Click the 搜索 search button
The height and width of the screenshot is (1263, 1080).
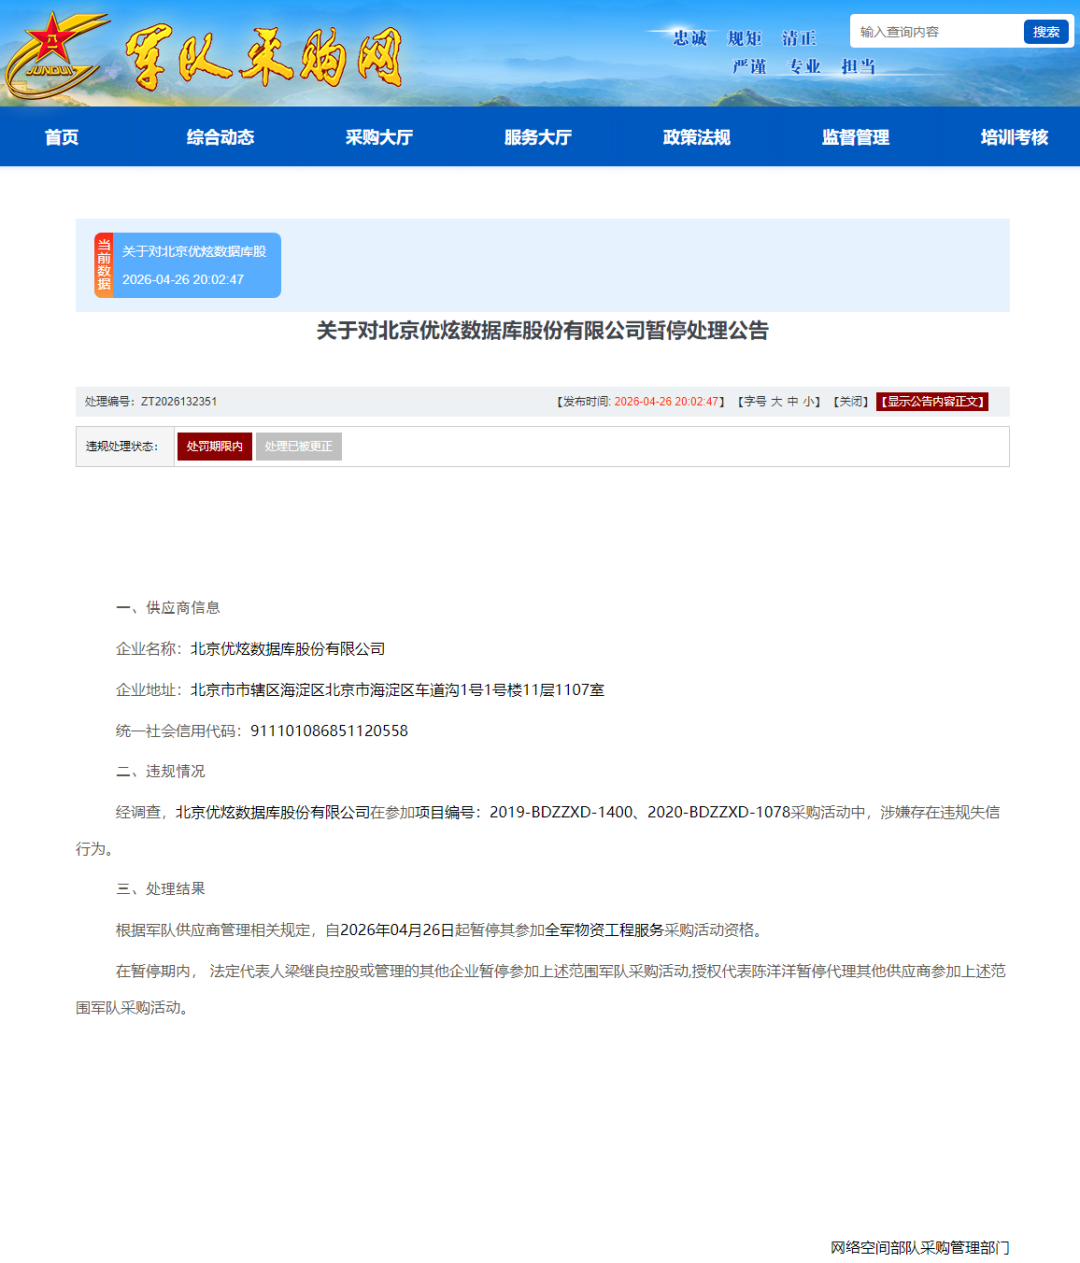[x=1046, y=32]
